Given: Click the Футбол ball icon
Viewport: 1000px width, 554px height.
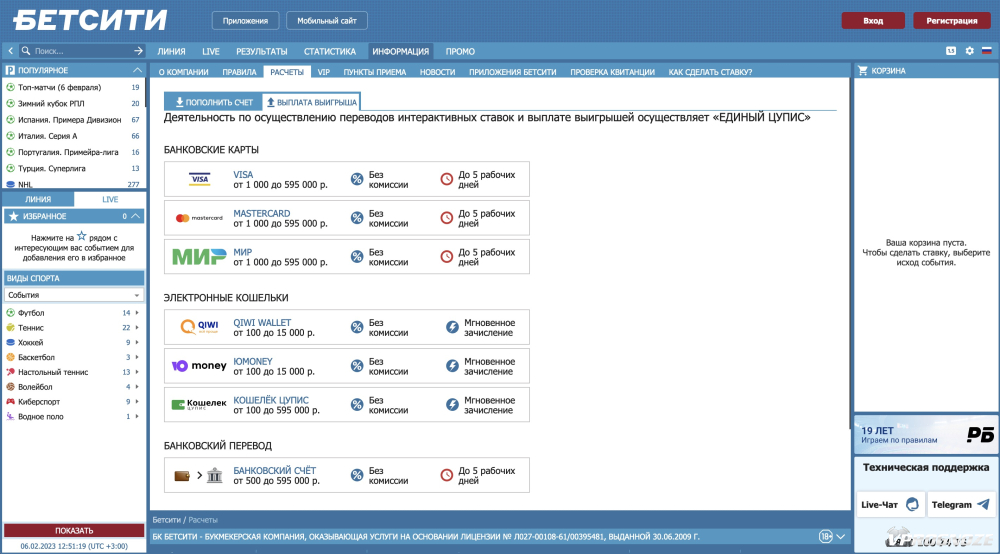Looking at the screenshot, I should (x=10, y=312).
